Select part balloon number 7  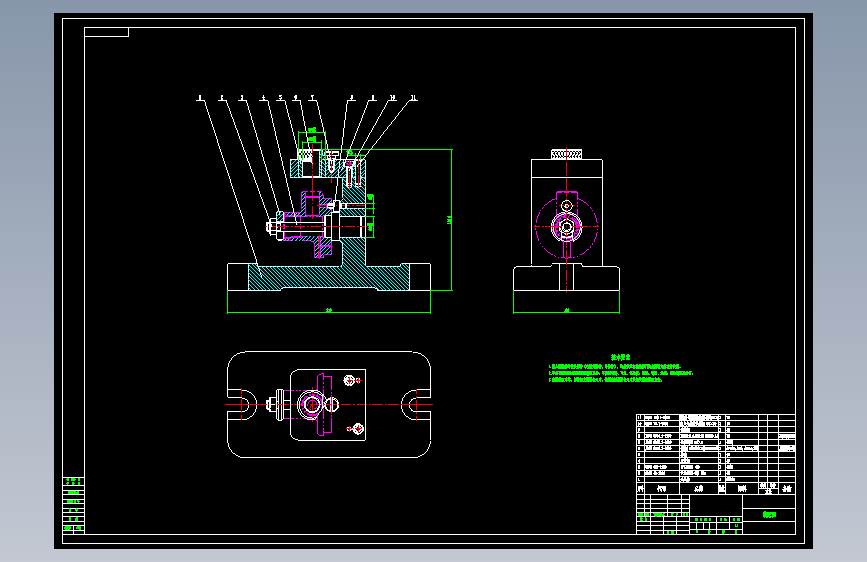coord(312,98)
